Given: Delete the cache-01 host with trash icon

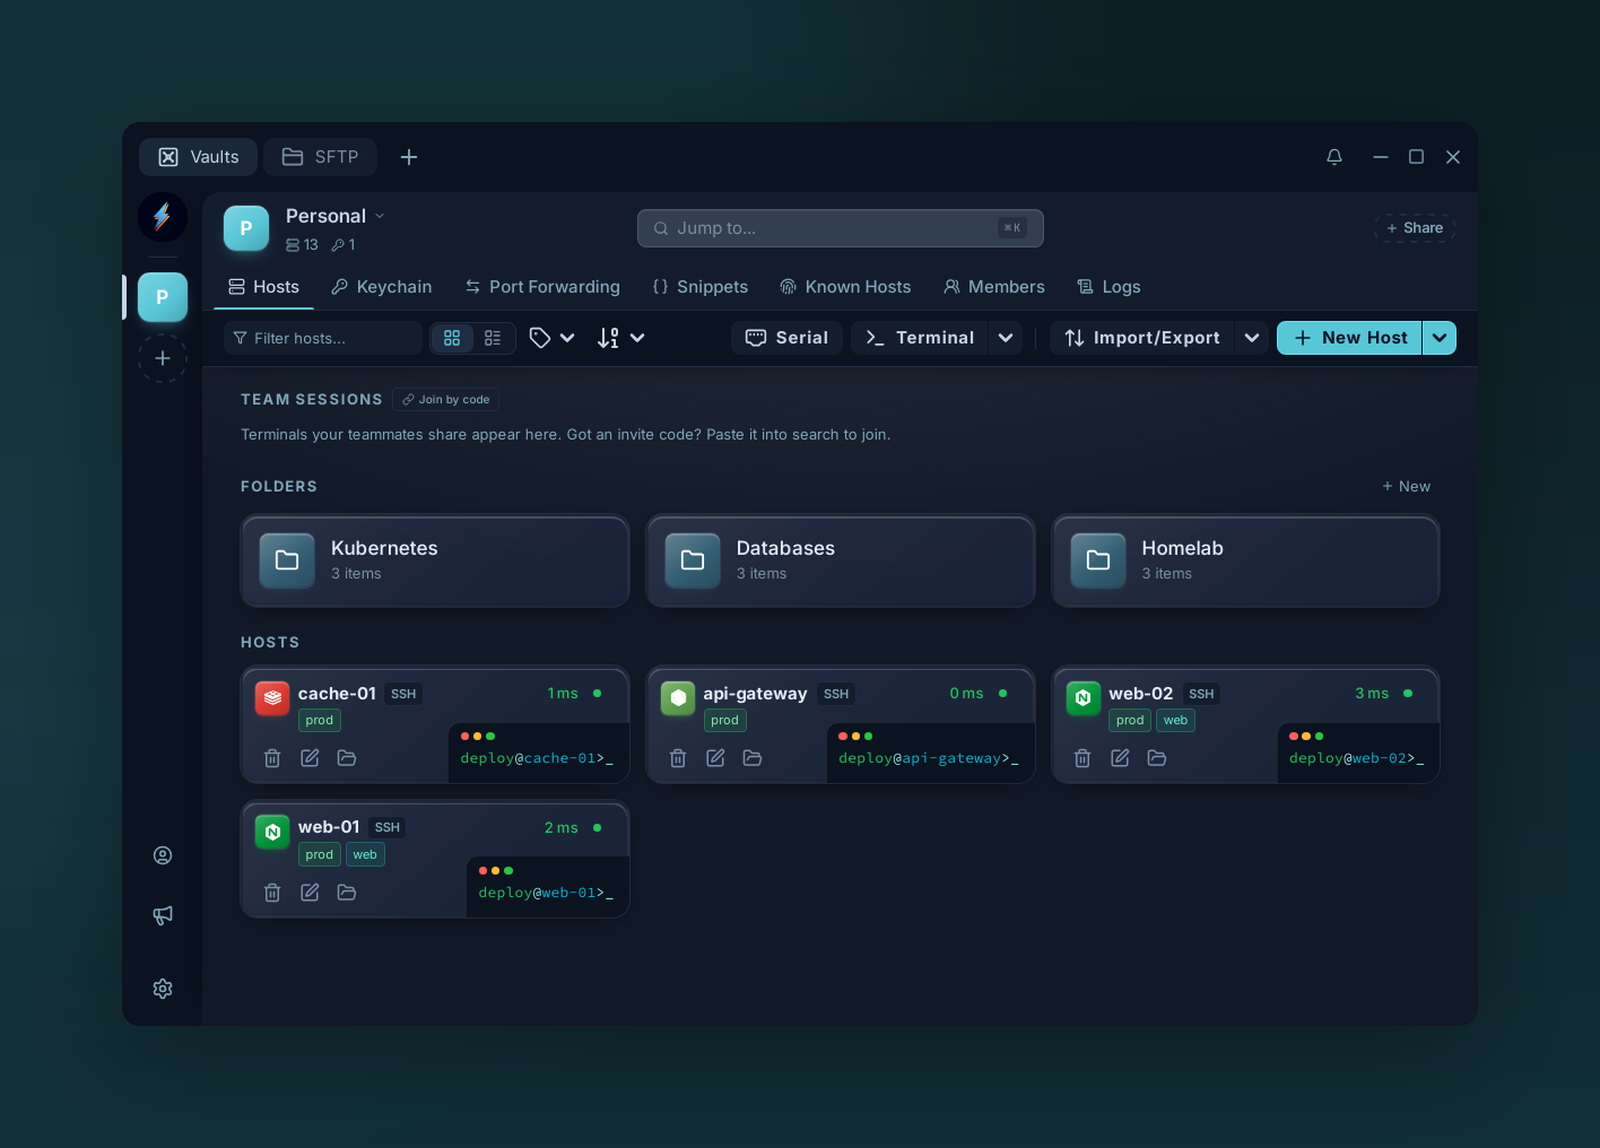Looking at the screenshot, I should click(x=272, y=758).
